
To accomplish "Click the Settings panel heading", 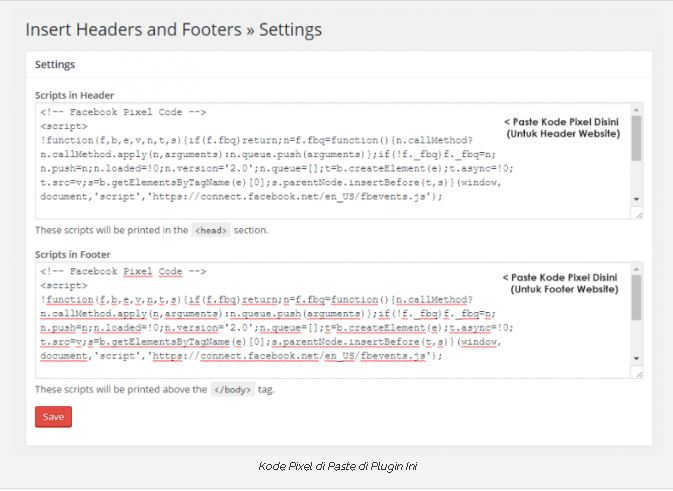I will pyautogui.click(x=55, y=64).
